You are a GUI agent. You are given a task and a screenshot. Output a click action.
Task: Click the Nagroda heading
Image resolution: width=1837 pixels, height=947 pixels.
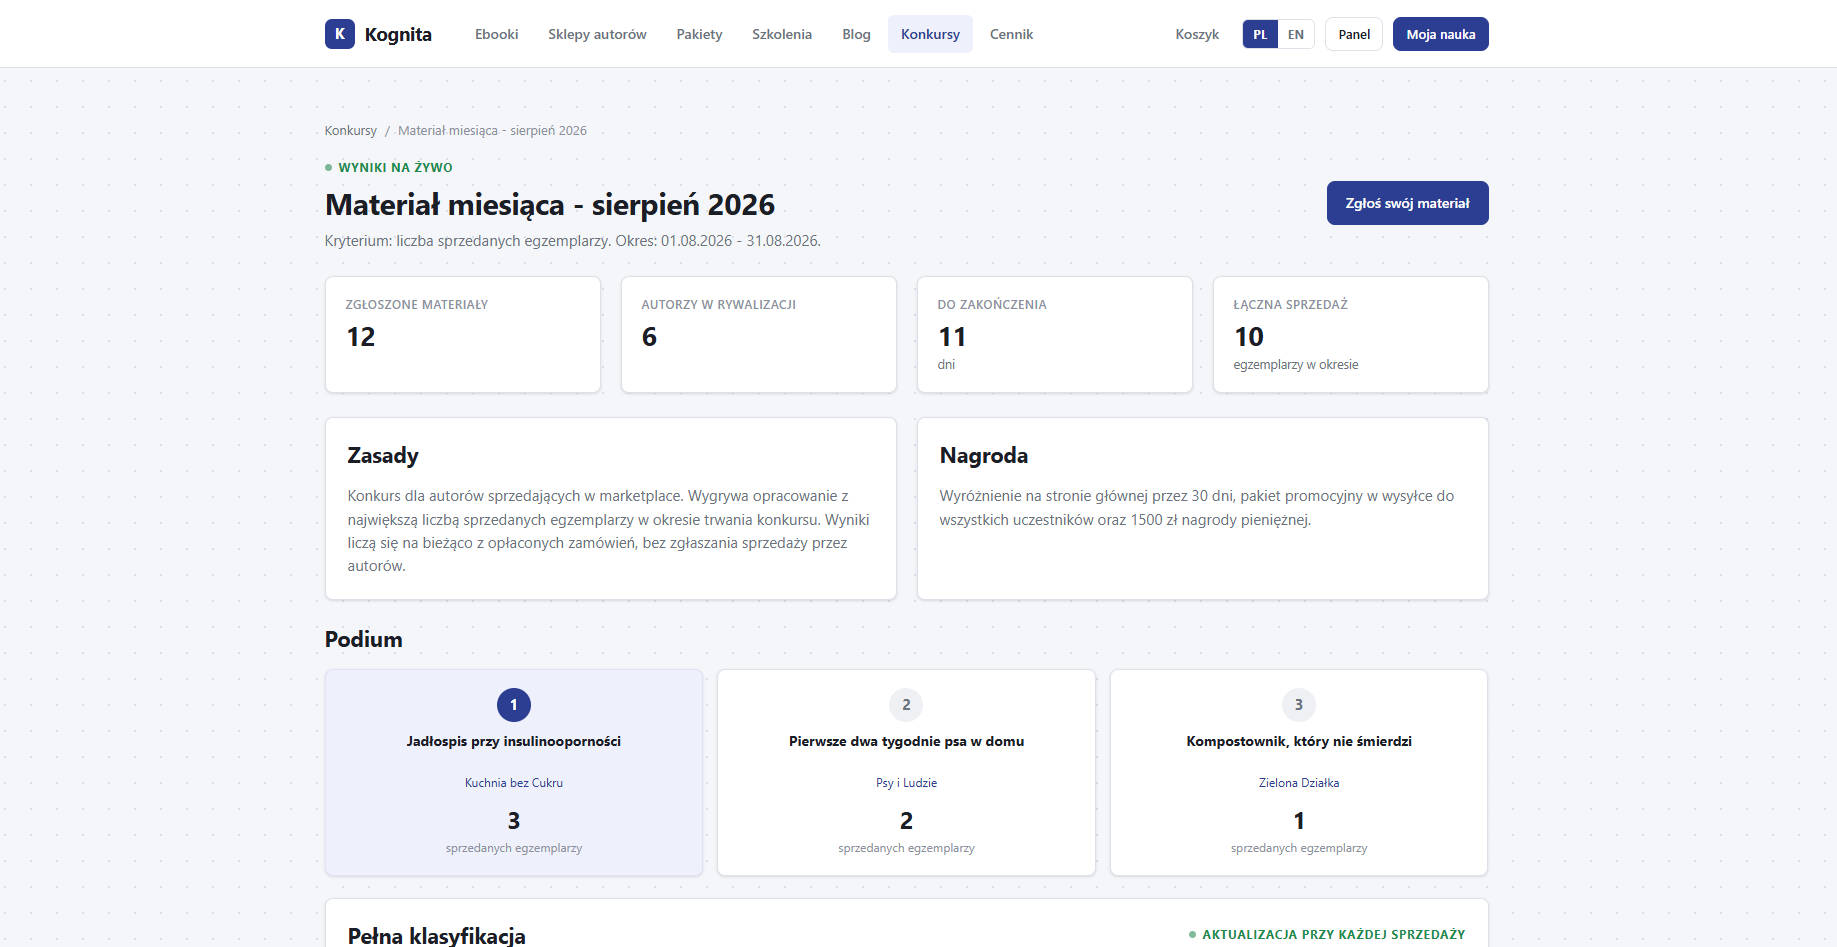984,456
